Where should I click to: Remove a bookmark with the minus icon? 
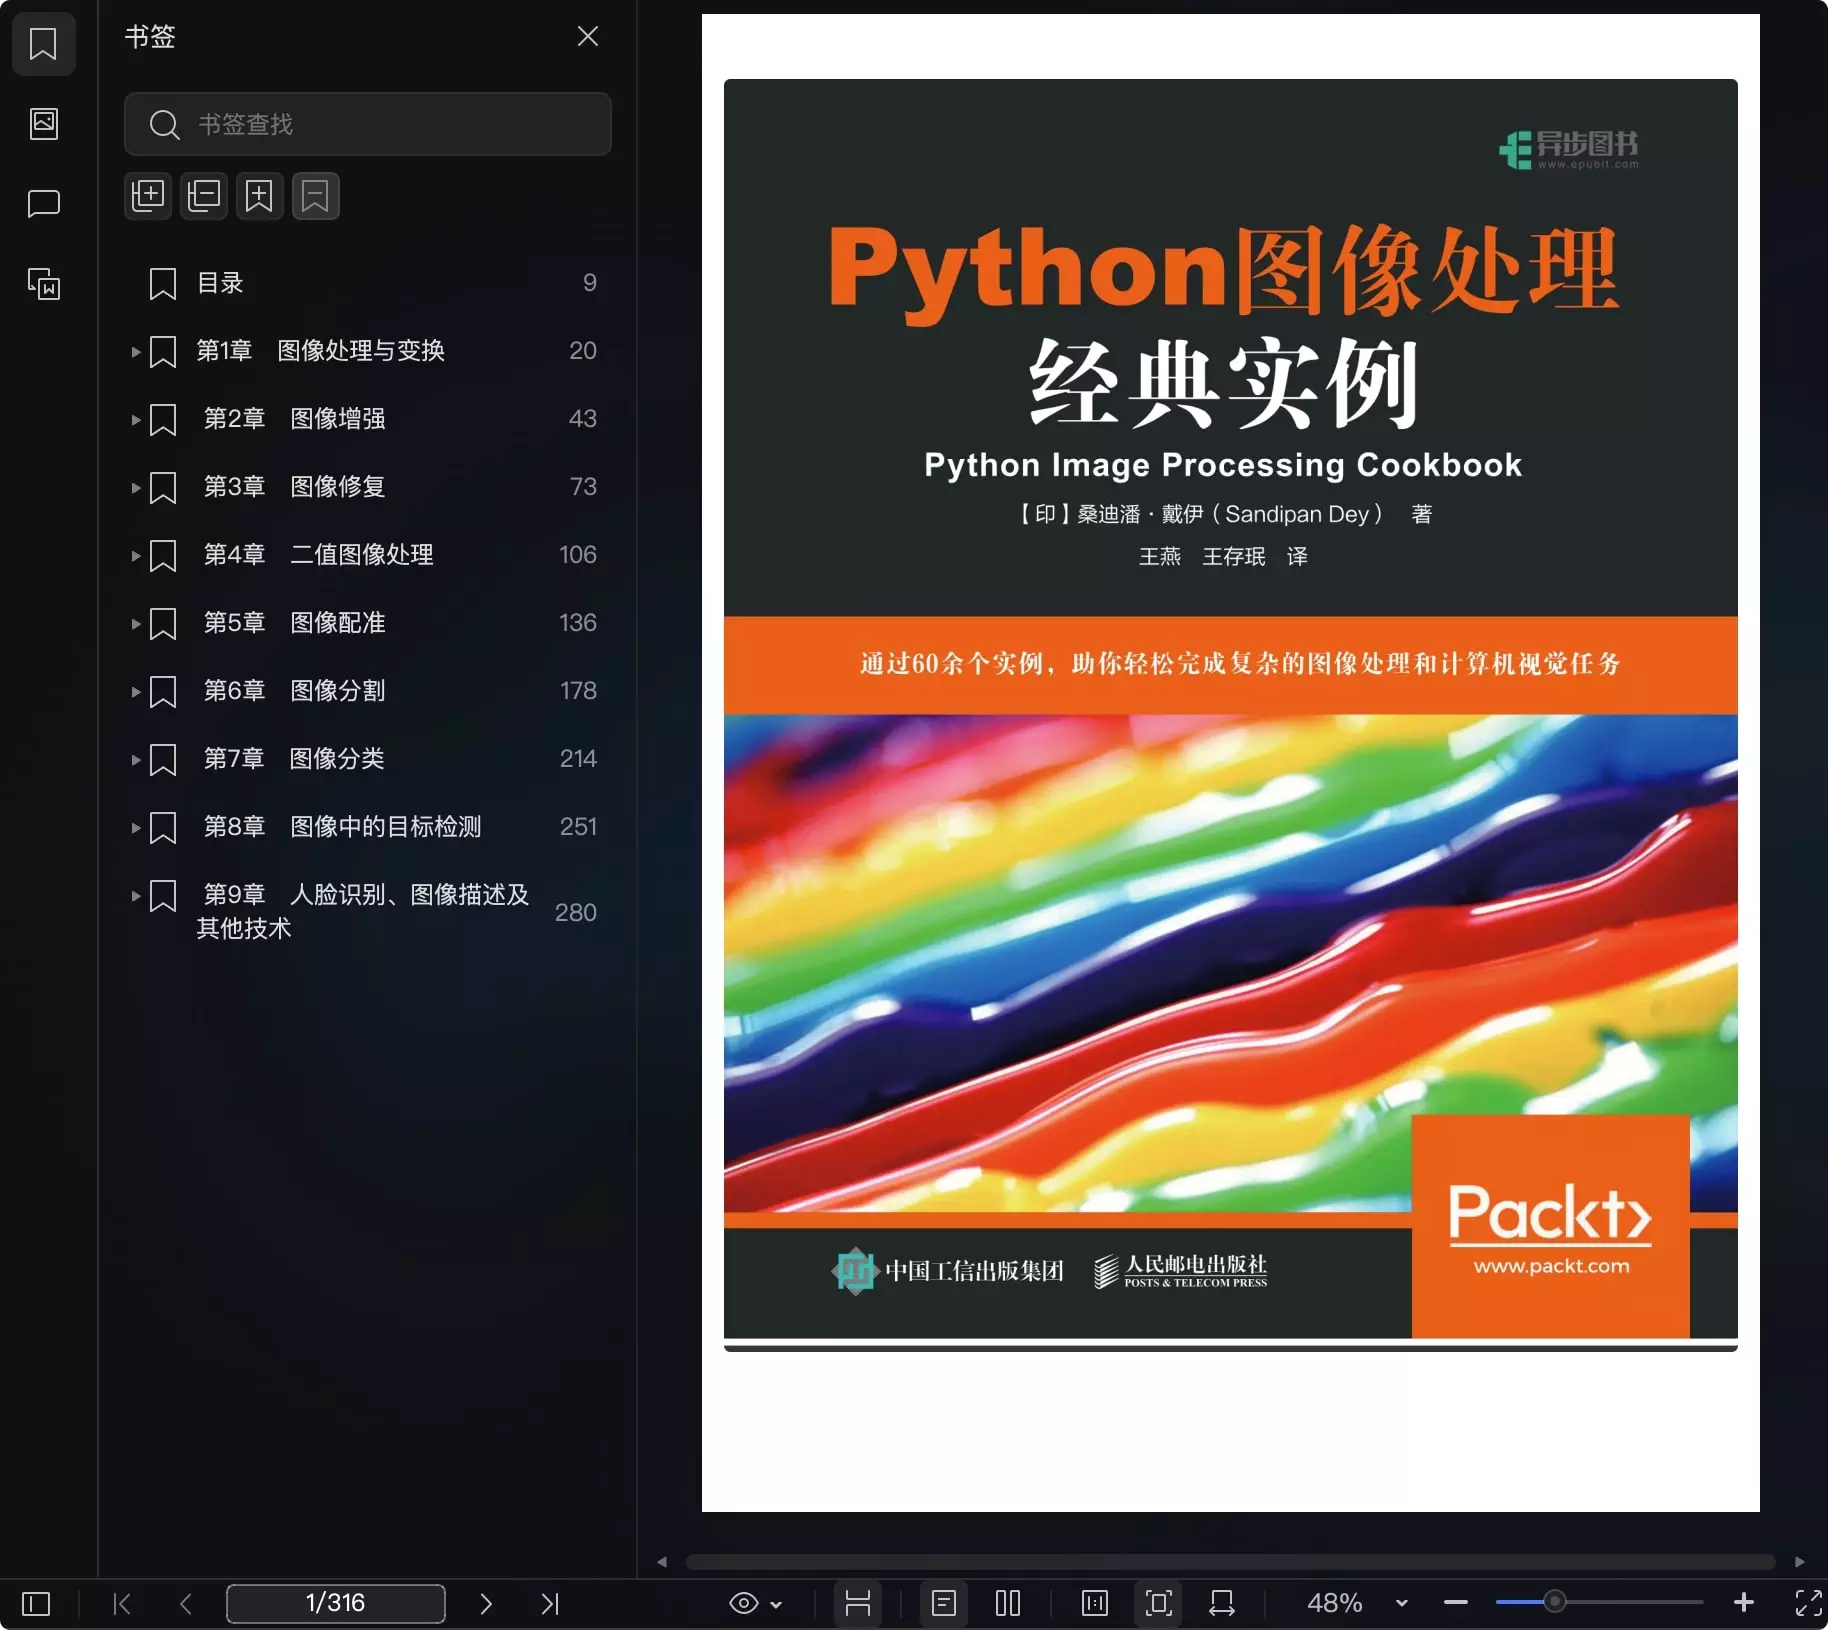click(315, 196)
